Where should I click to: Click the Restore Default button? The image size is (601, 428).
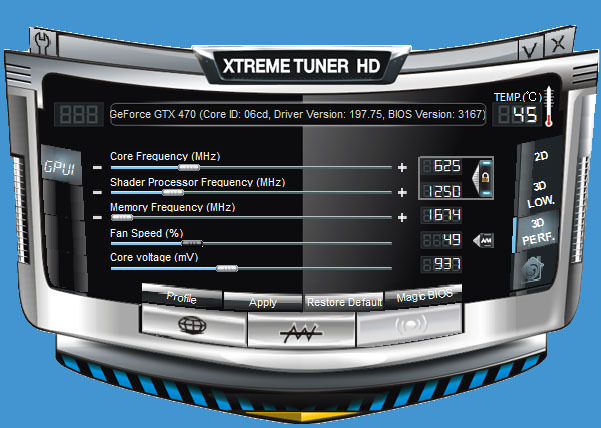(x=344, y=302)
